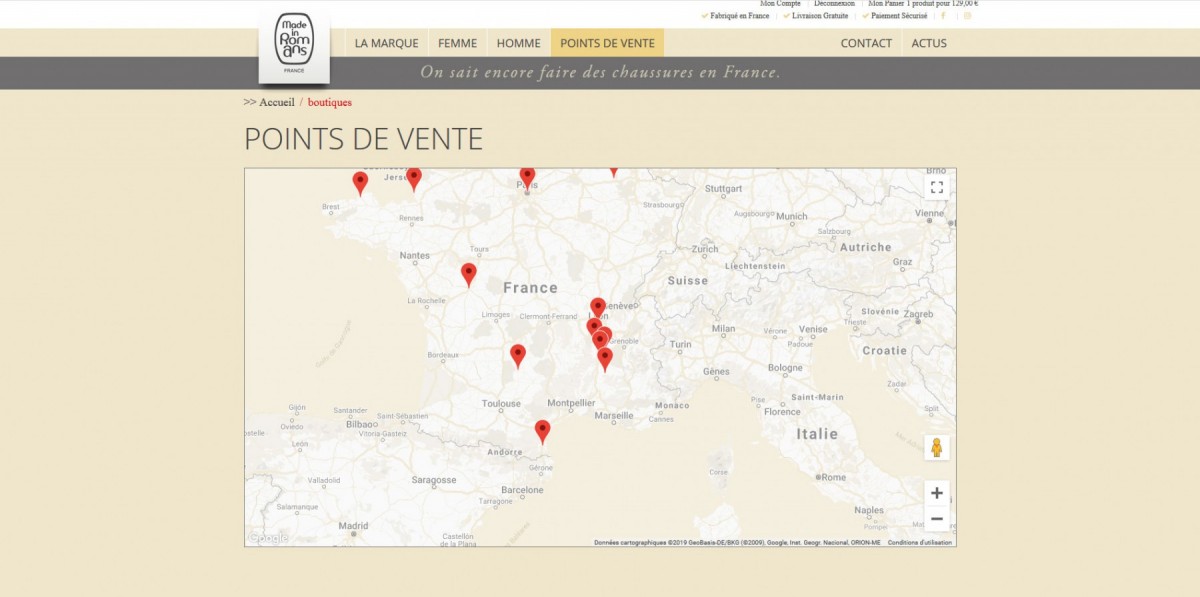The image size is (1200, 597).
Task: Click the Google logo on the map
Action: click(268, 538)
